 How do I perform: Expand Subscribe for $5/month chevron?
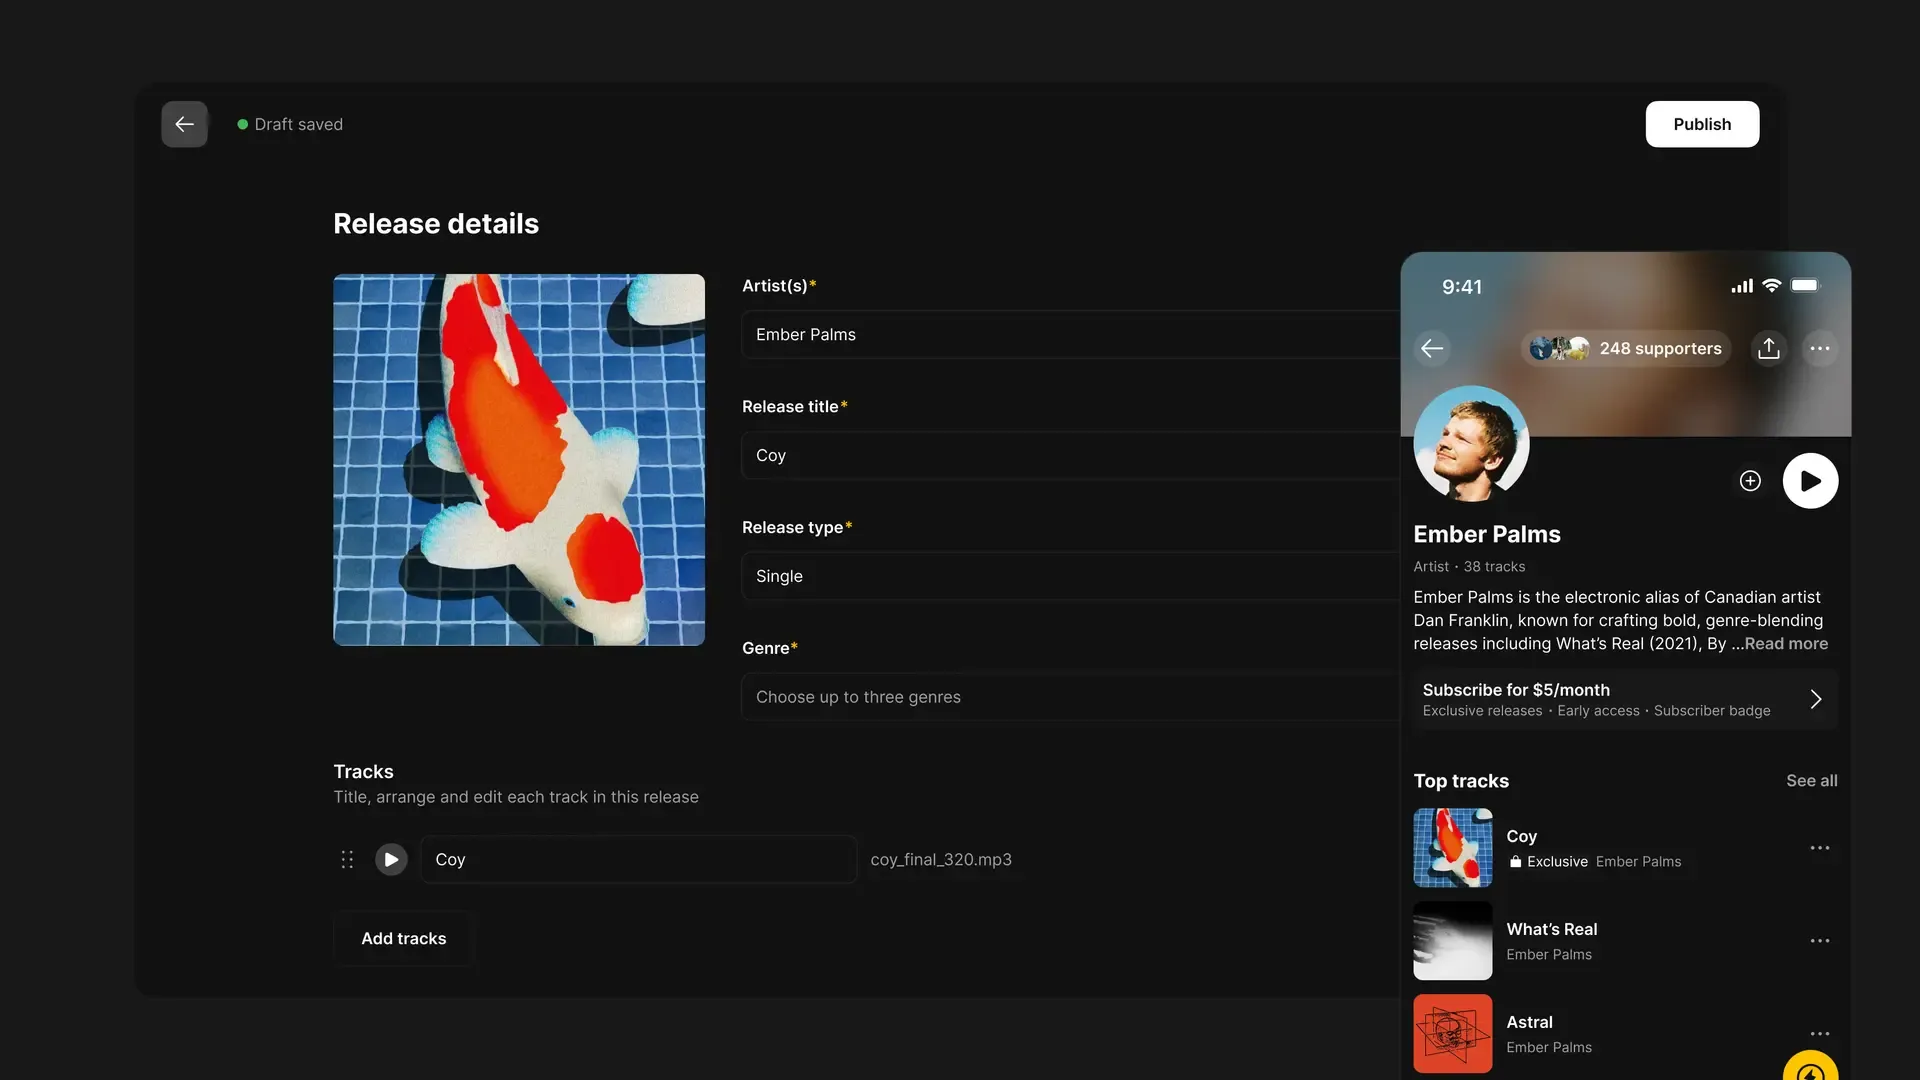[1815, 699]
